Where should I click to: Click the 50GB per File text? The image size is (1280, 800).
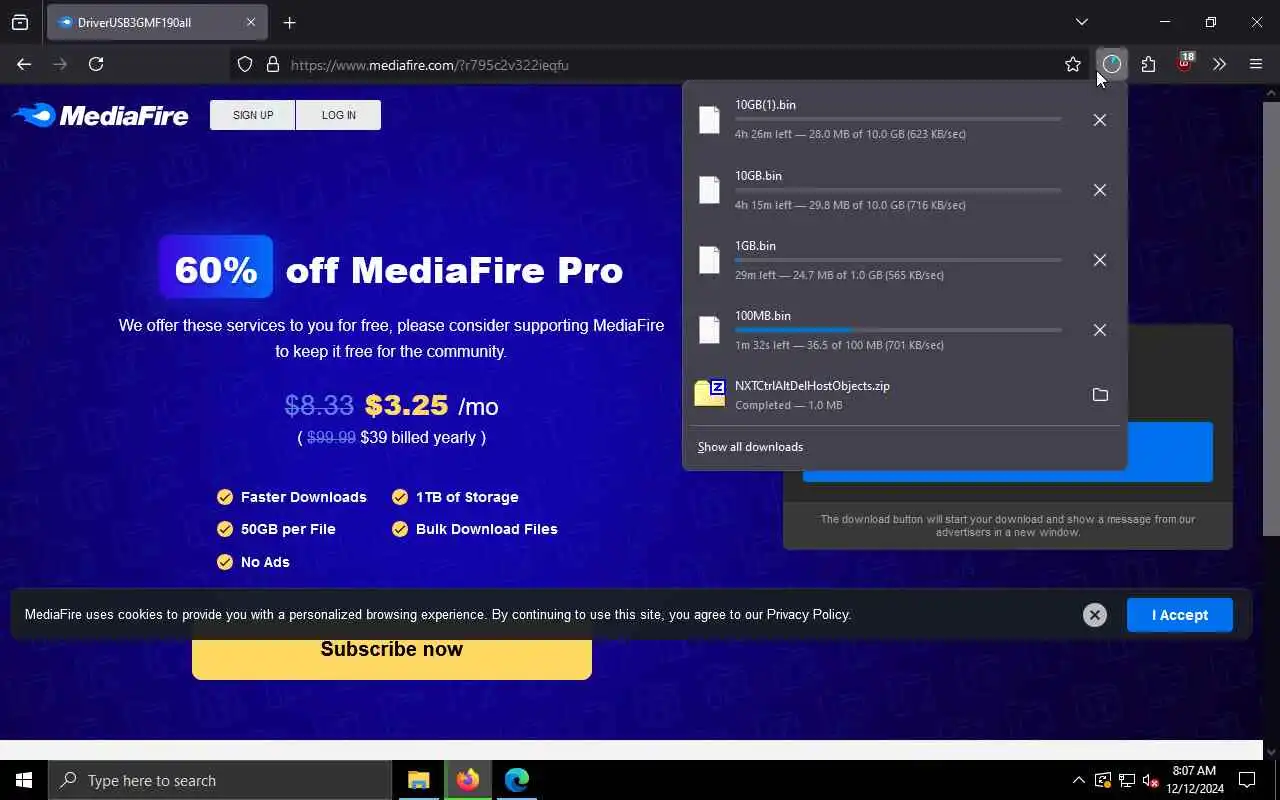pos(288,529)
